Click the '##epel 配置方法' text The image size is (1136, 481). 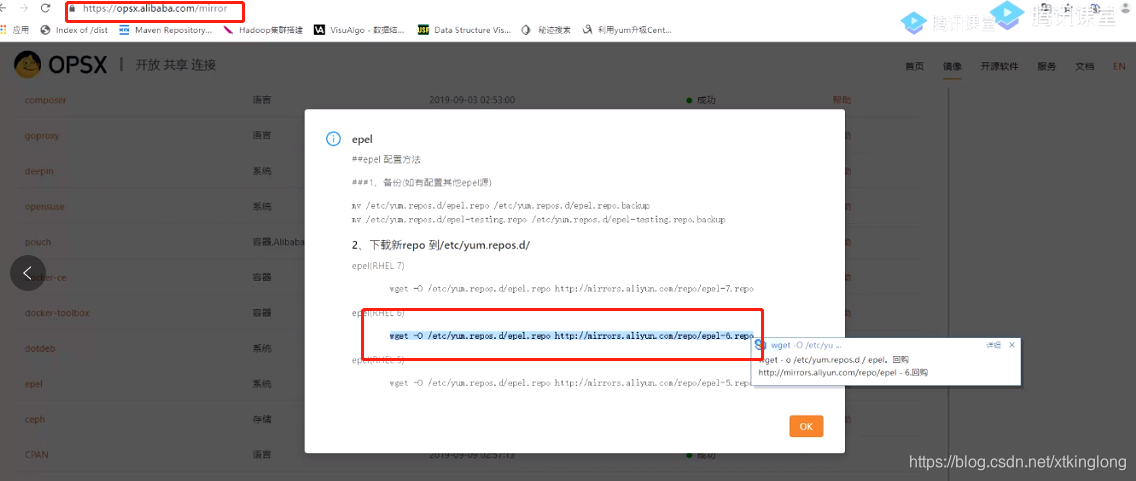(386, 159)
